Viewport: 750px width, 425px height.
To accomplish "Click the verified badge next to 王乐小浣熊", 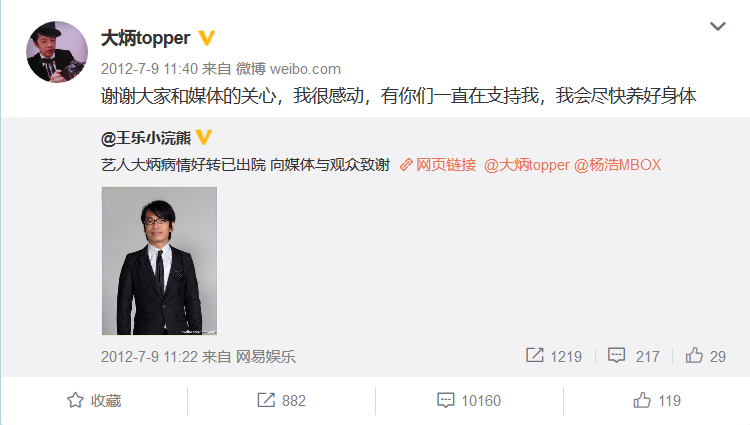I will pyautogui.click(x=204, y=137).
